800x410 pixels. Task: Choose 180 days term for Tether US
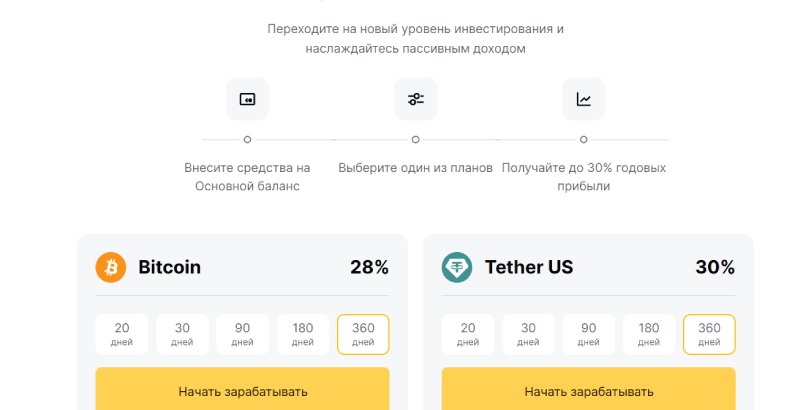point(649,334)
